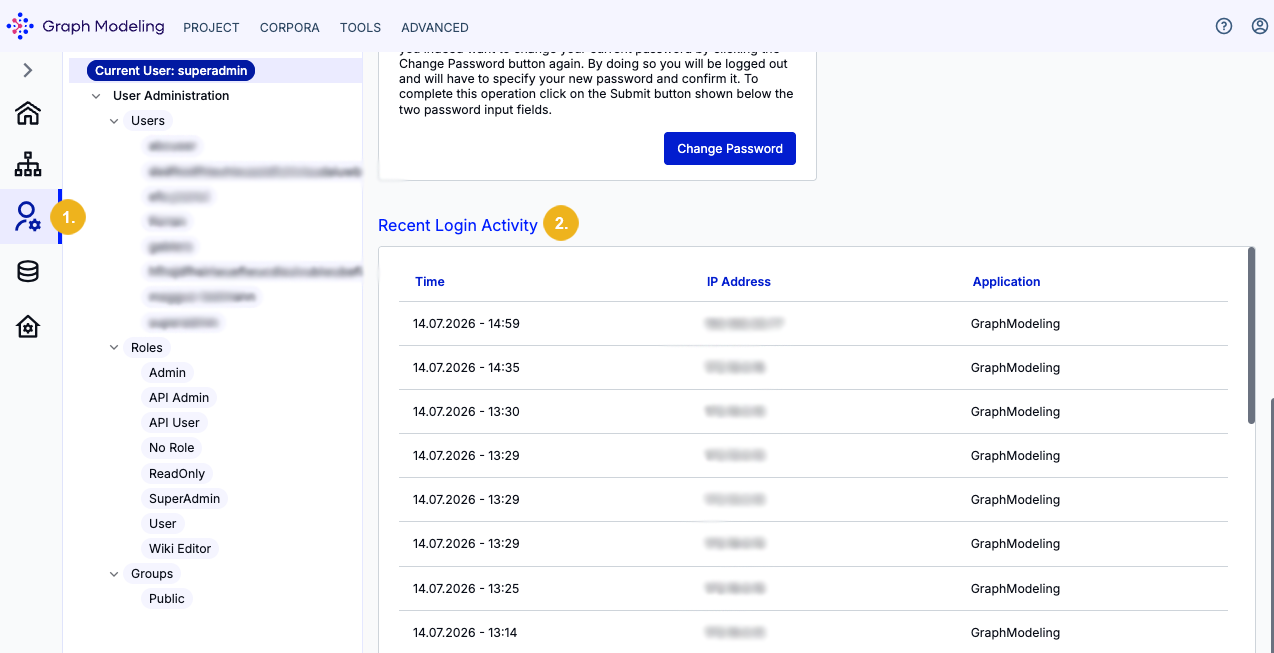Screen dimensions: 1274x653
Task: Open the help question mark icon
Action: pyautogui.click(x=1224, y=26)
